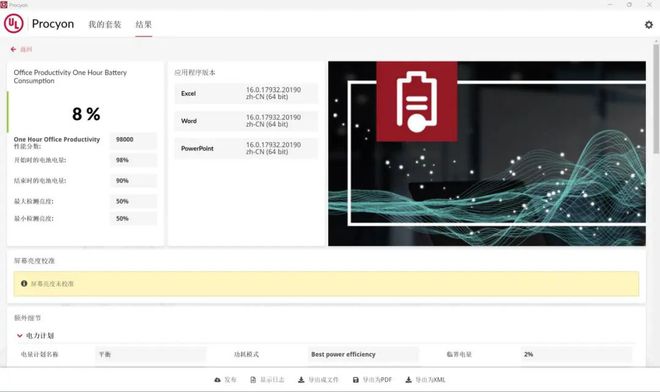Collapse the 电力计划 section chevron
This screenshot has width=660, height=392.
[x=19, y=336]
